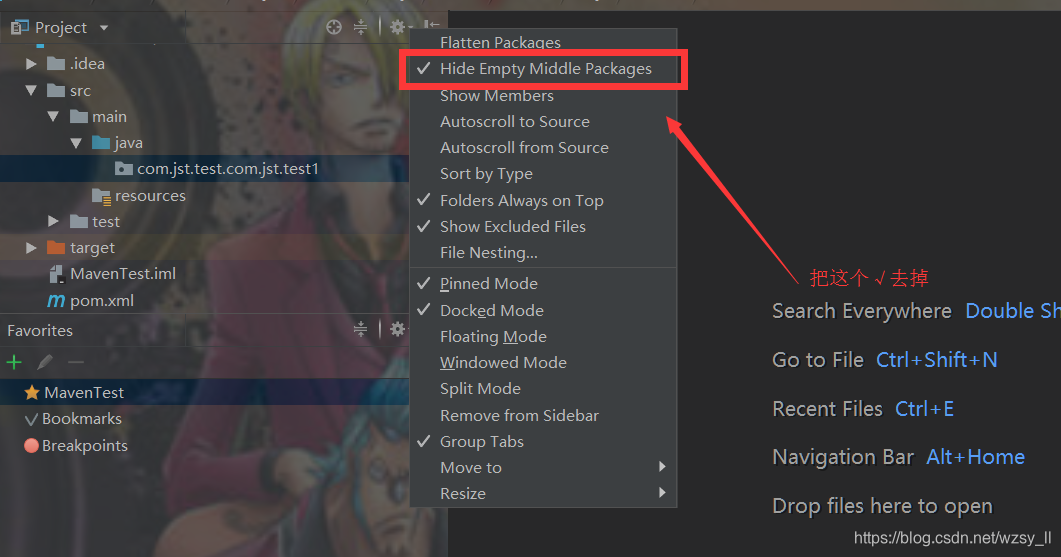The width and height of the screenshot is (1061, 557).
Task: Click the star icon beside MavenTest
Action: 32,393
